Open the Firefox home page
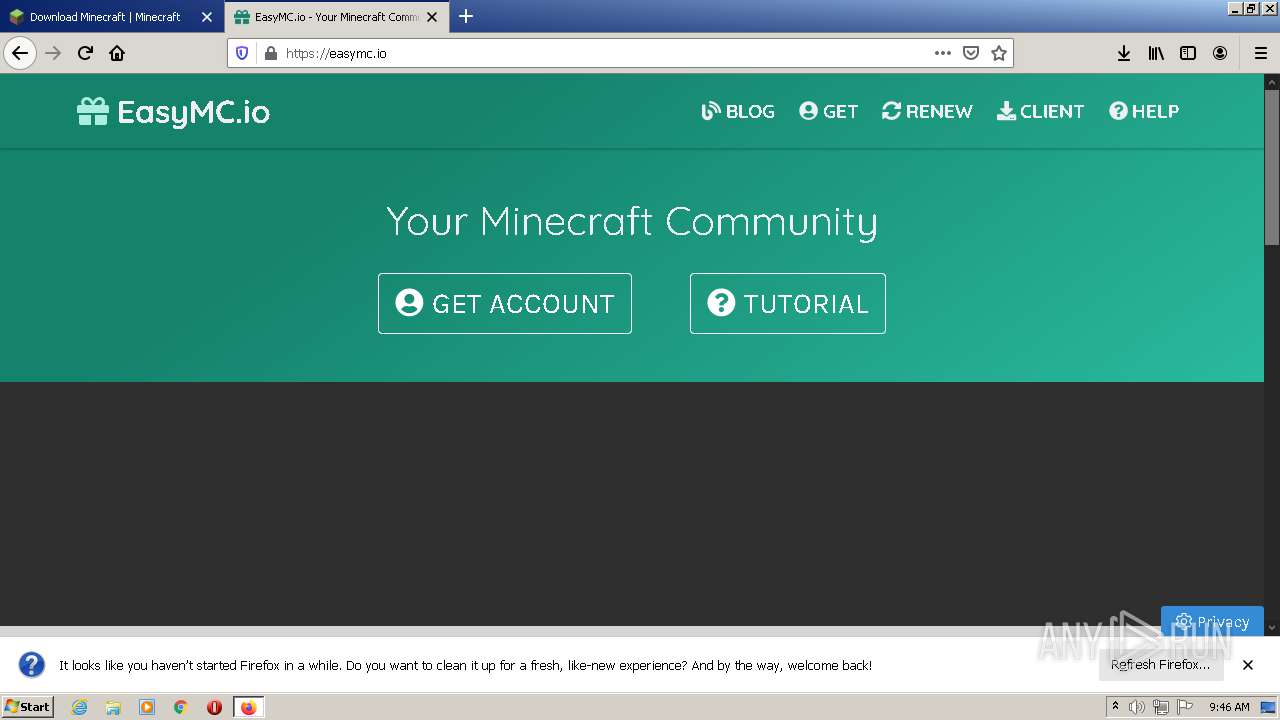1280x720 pixels. coord(117,53)
